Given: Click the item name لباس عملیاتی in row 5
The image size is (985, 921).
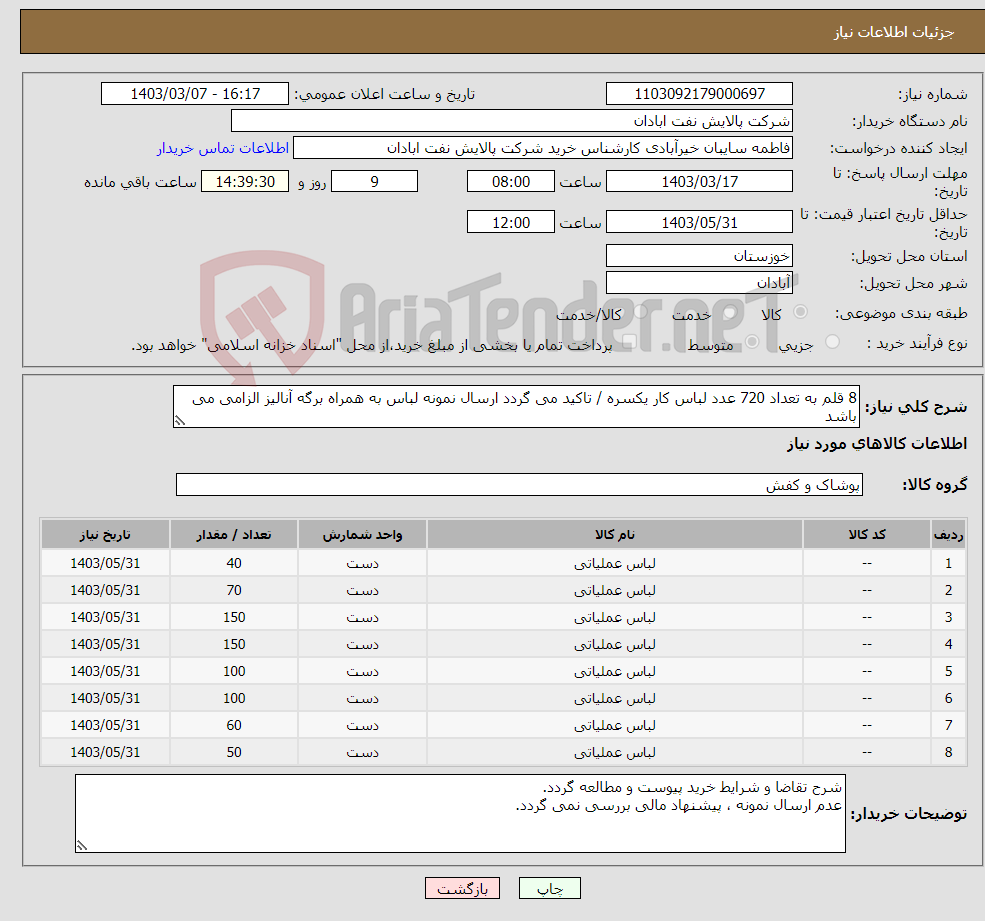Looking at the screenshot, I should click(x=615, y=672).
